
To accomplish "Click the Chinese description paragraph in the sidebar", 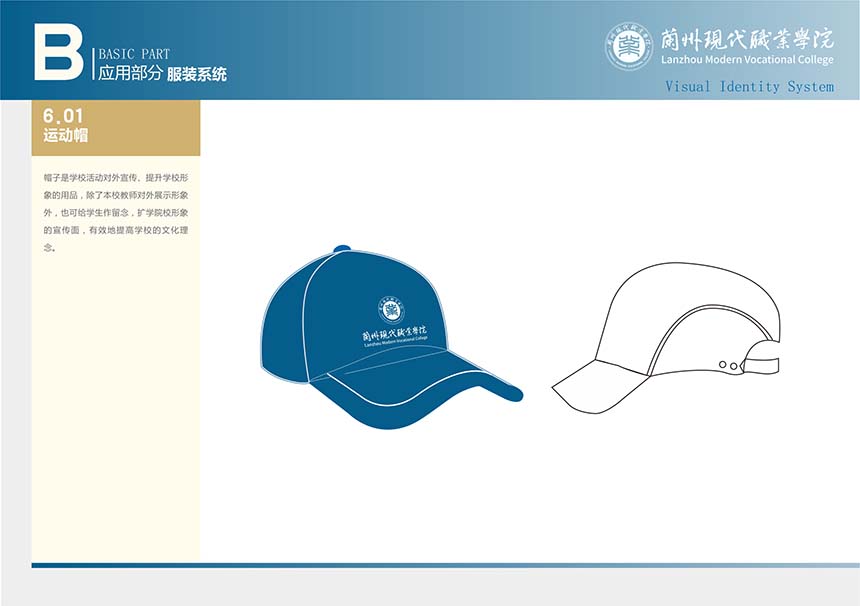I will (x=116, y=210).
